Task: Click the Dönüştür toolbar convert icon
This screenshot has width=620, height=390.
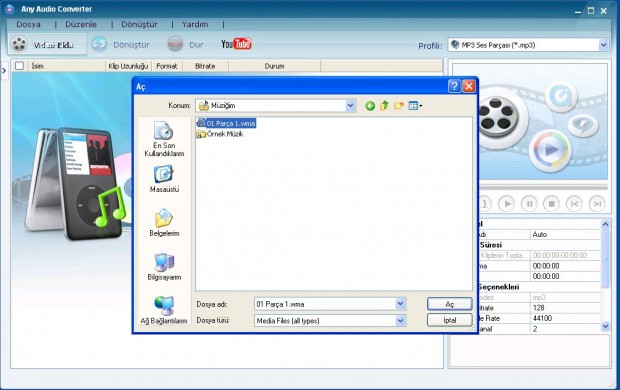Action: pos(100,44)
